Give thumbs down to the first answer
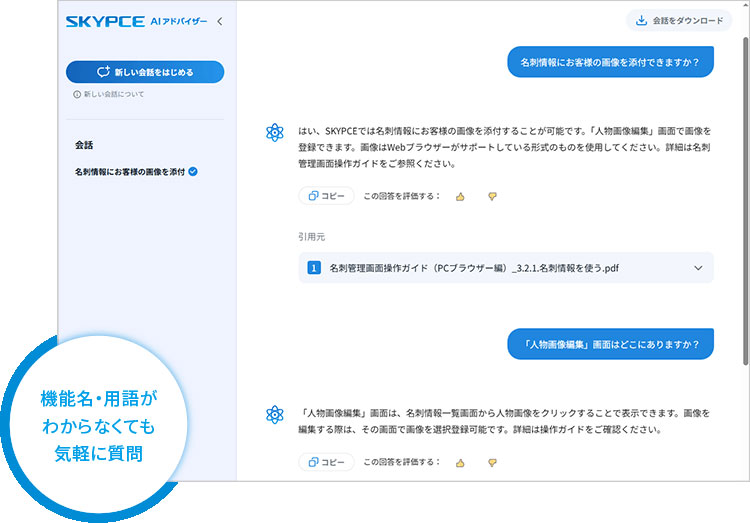Screen dimensions: 750x523 492,196
